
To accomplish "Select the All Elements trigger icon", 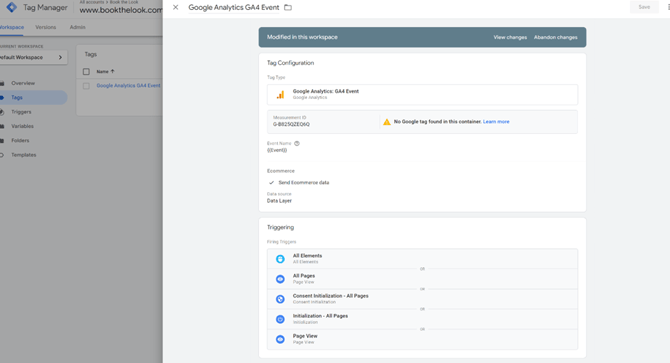I will 280,259.
